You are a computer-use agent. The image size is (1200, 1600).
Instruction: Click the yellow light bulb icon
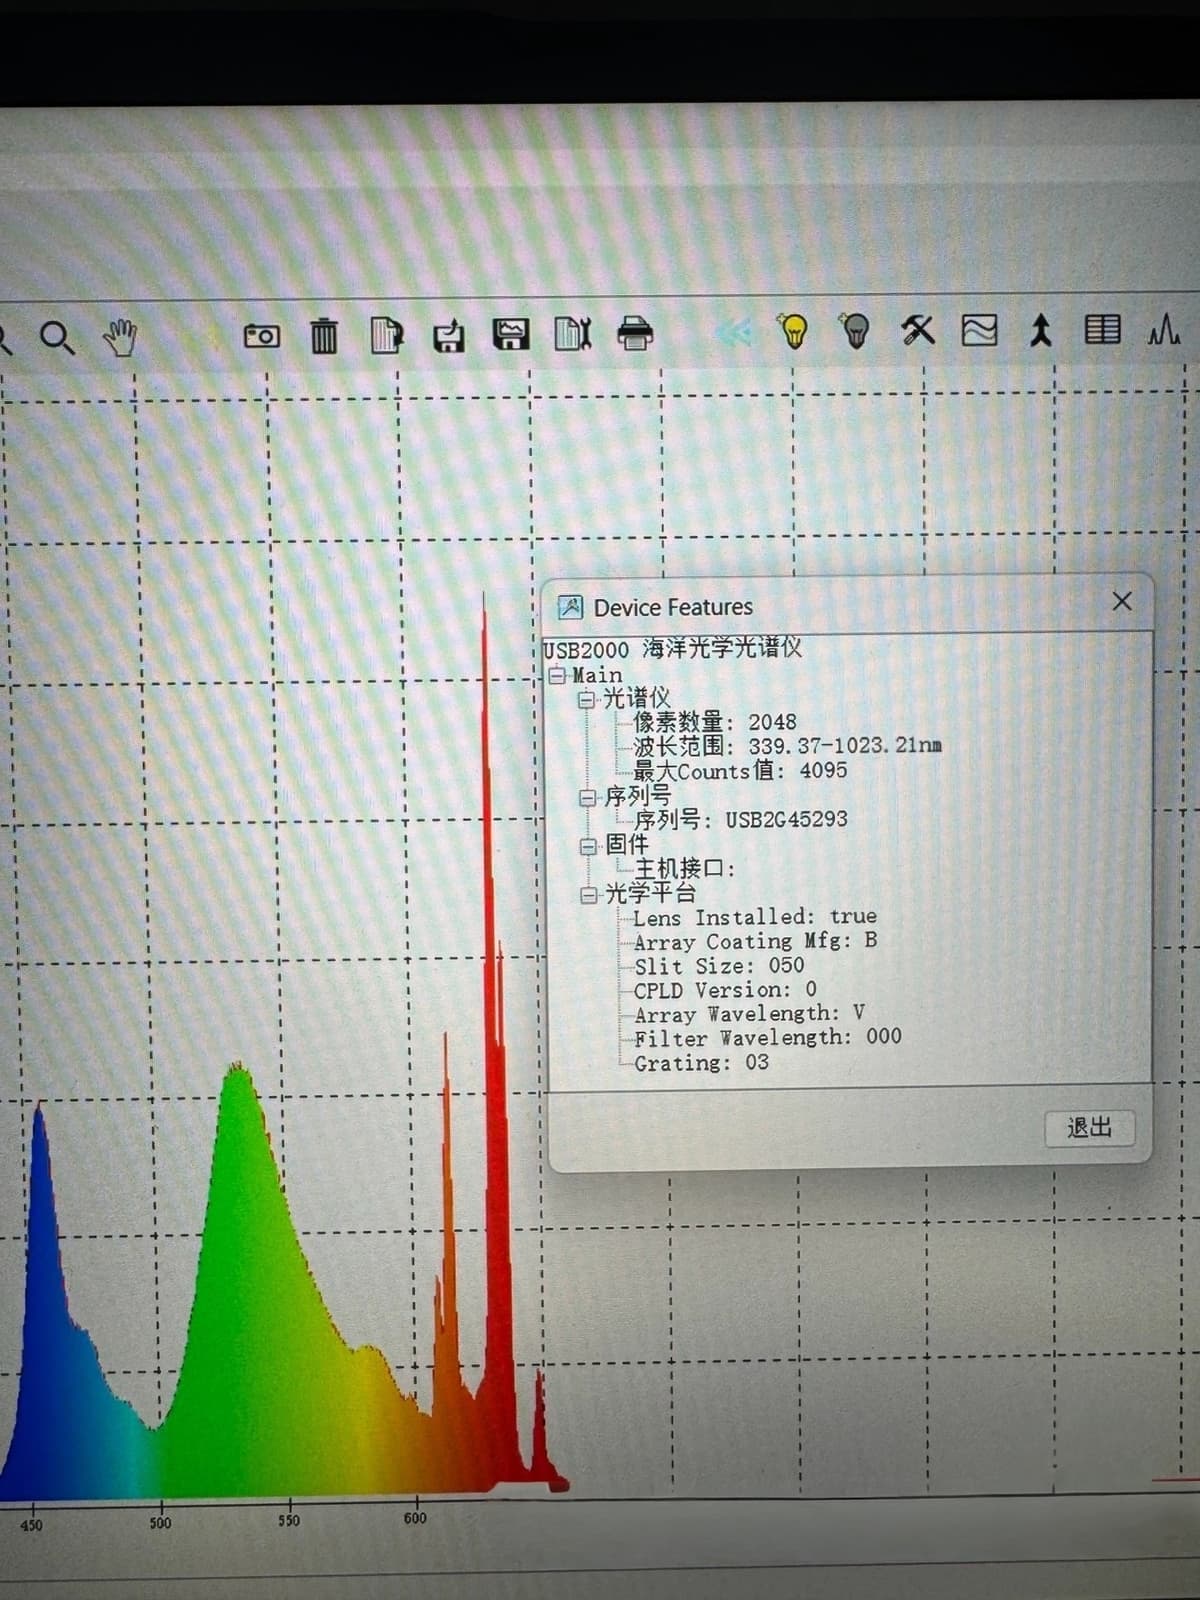click(x=794, y=330)
